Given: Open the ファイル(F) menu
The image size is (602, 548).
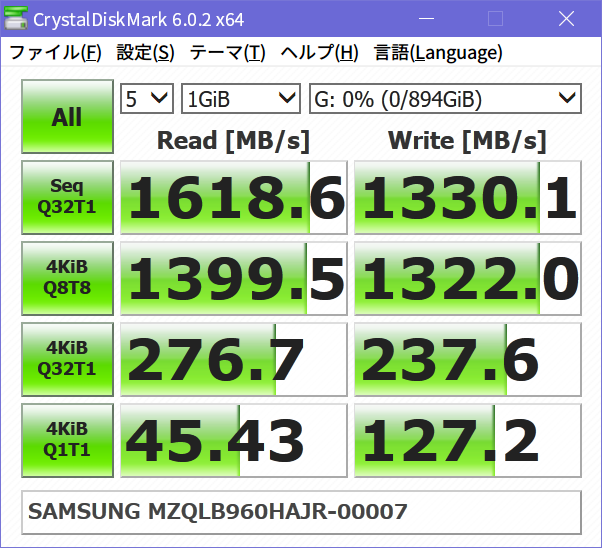Looking at the screenshot, I should pos(55,53).
